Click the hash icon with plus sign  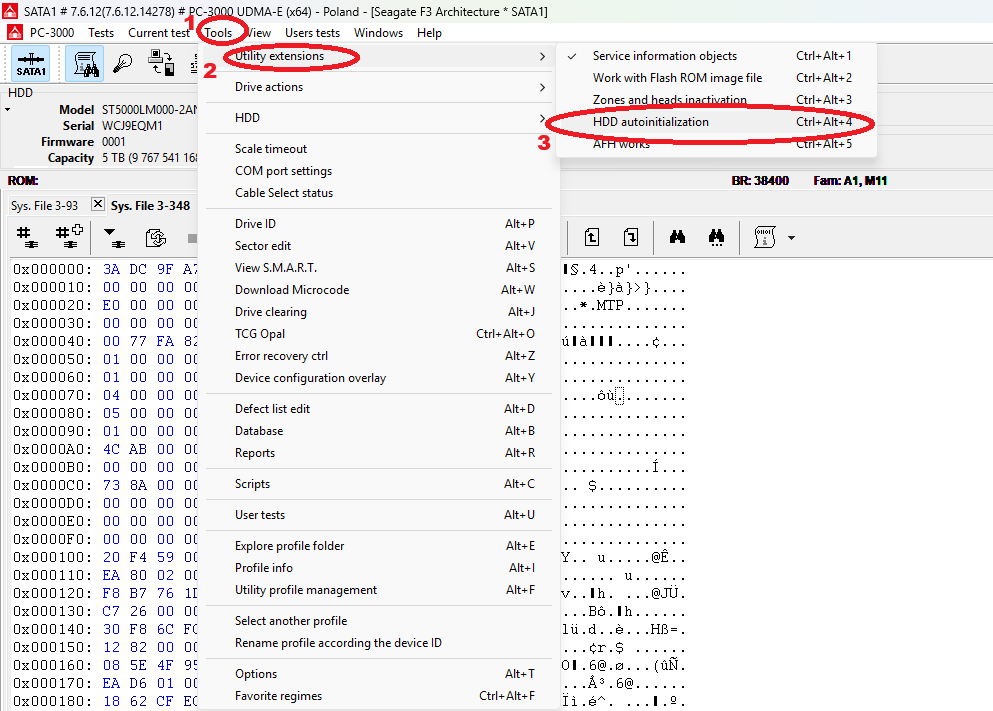[68, 238]
